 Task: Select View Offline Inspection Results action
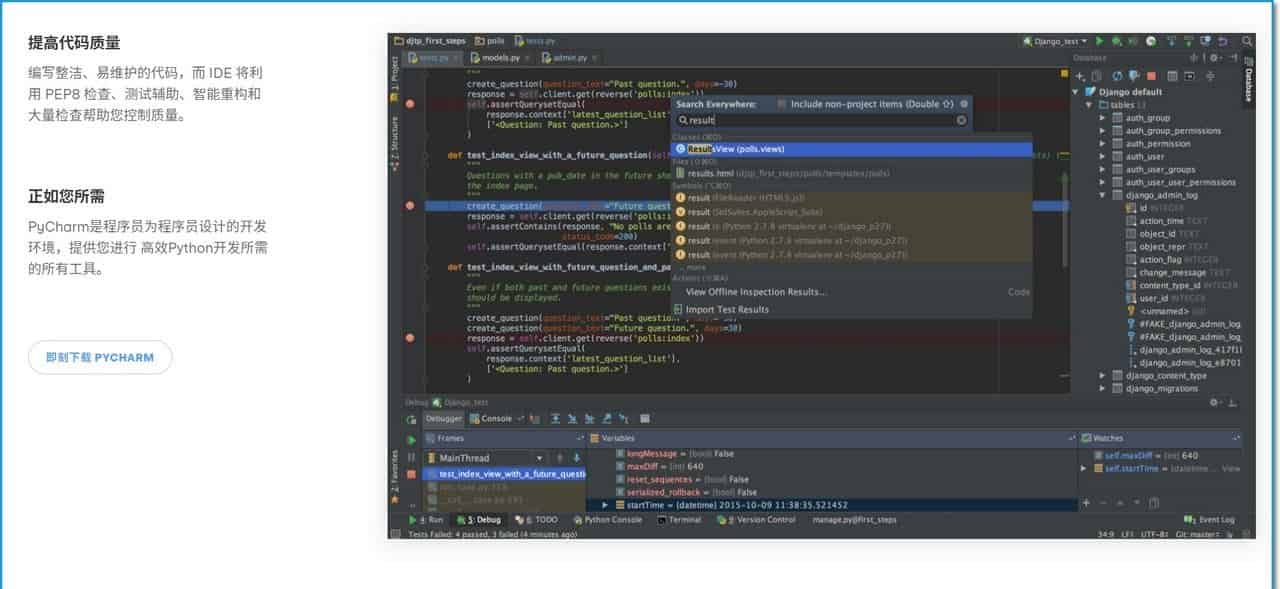point(756,292)
